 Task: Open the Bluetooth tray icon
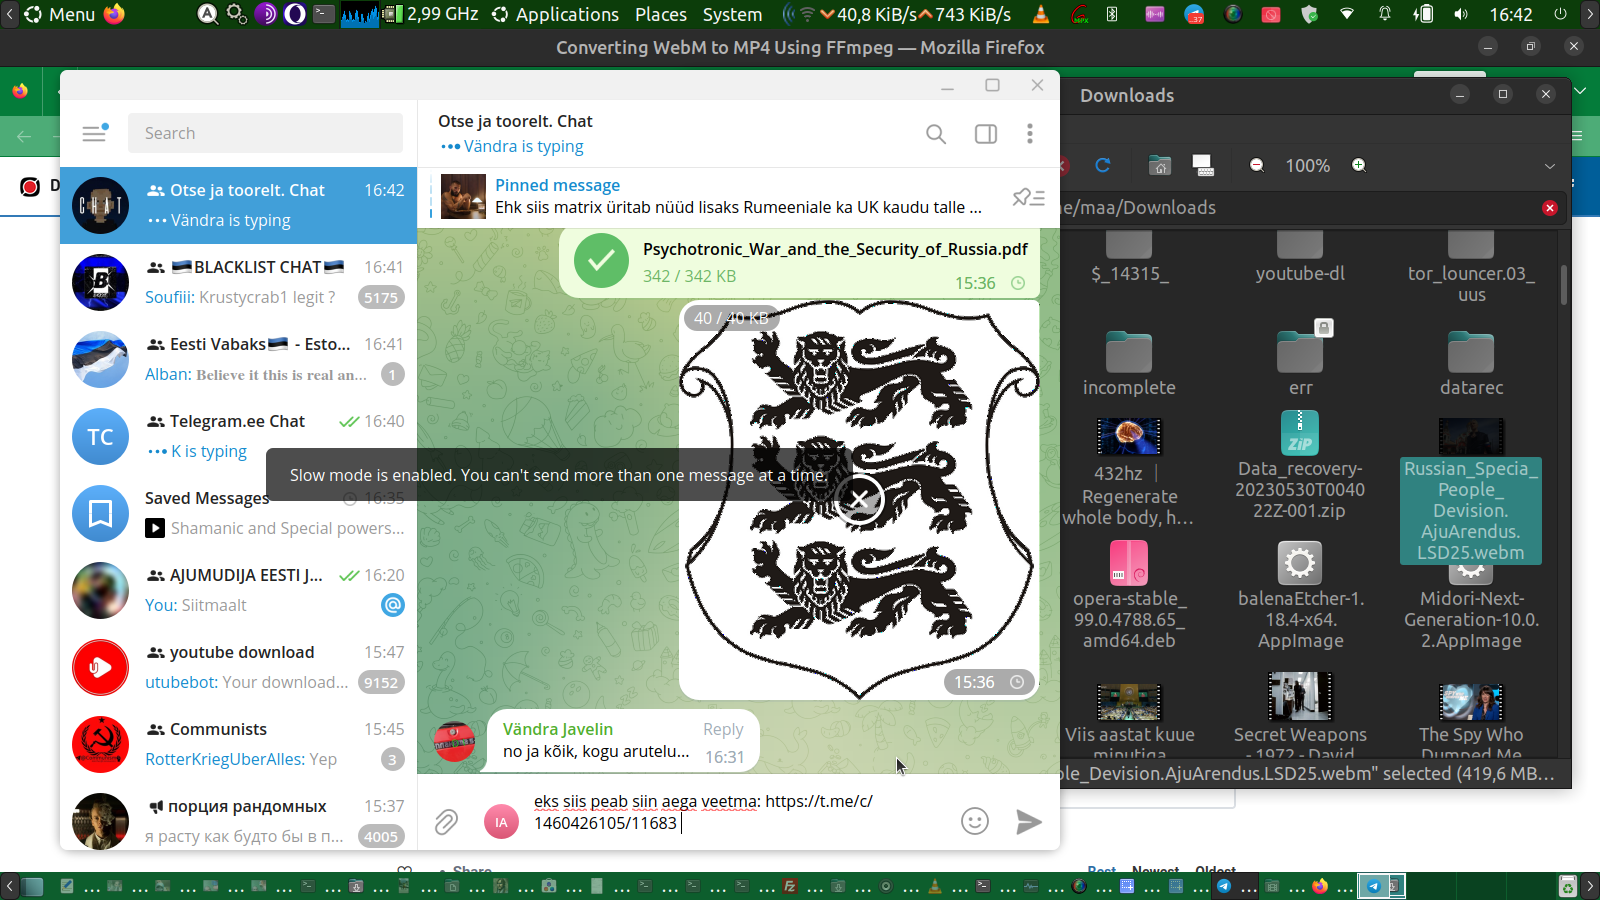pos(1112,14)
